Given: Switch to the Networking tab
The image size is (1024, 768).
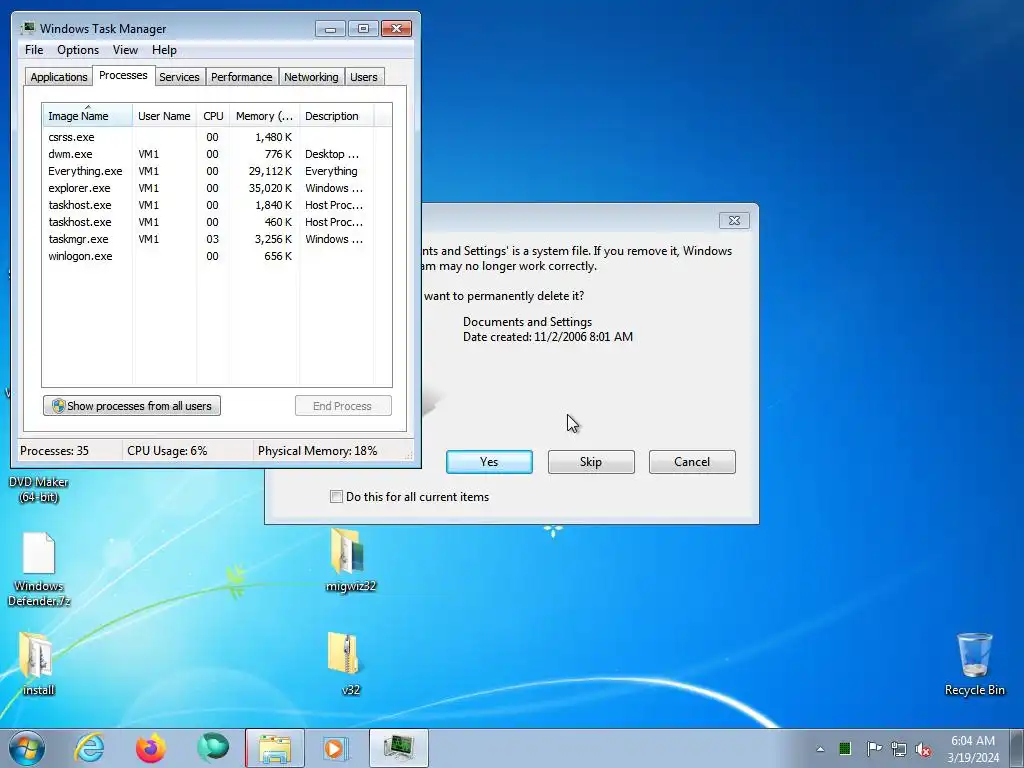Looking at the screenshot, I should click(x=311, y=77).
